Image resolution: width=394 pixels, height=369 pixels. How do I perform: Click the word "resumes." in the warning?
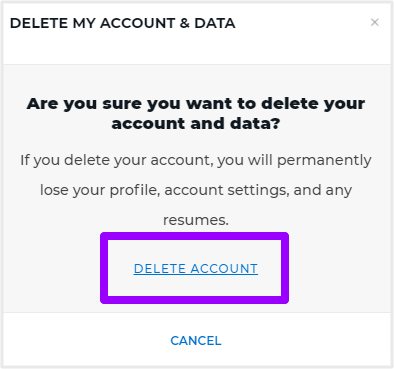pyautogui.click(x=196, y=220)
